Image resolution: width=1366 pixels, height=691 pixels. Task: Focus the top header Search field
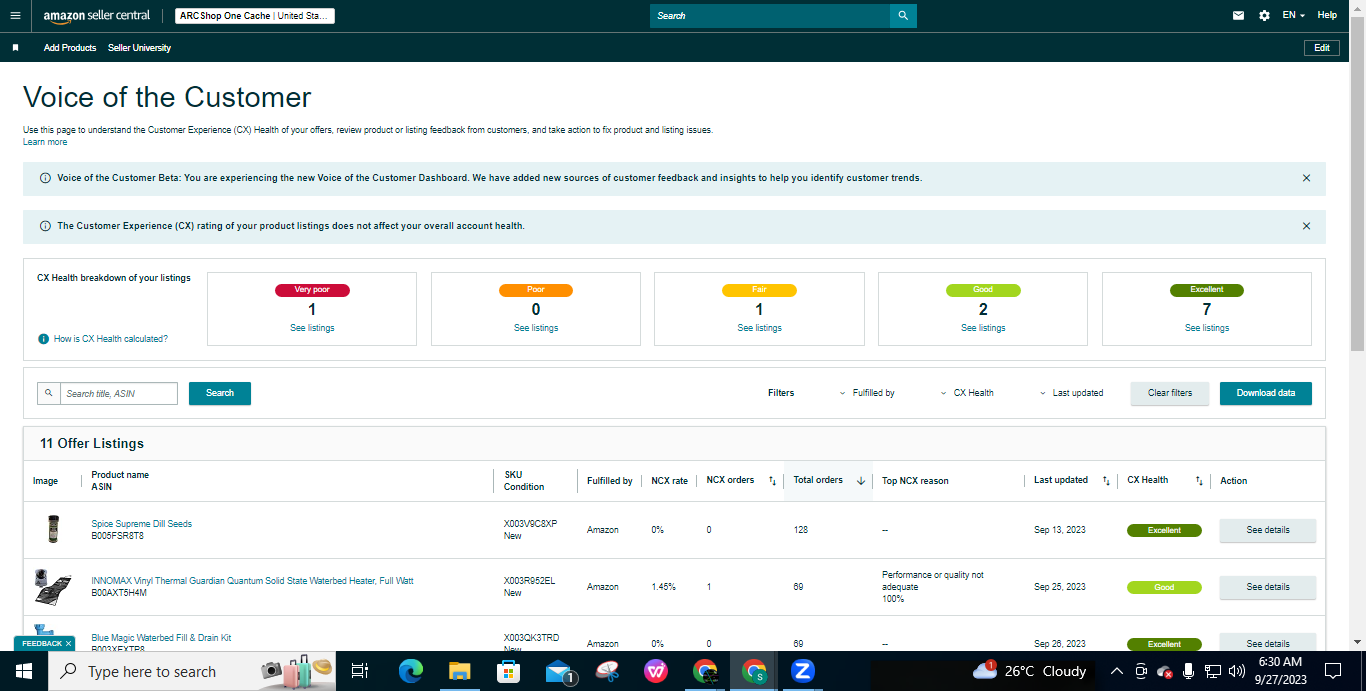[770, 16]
